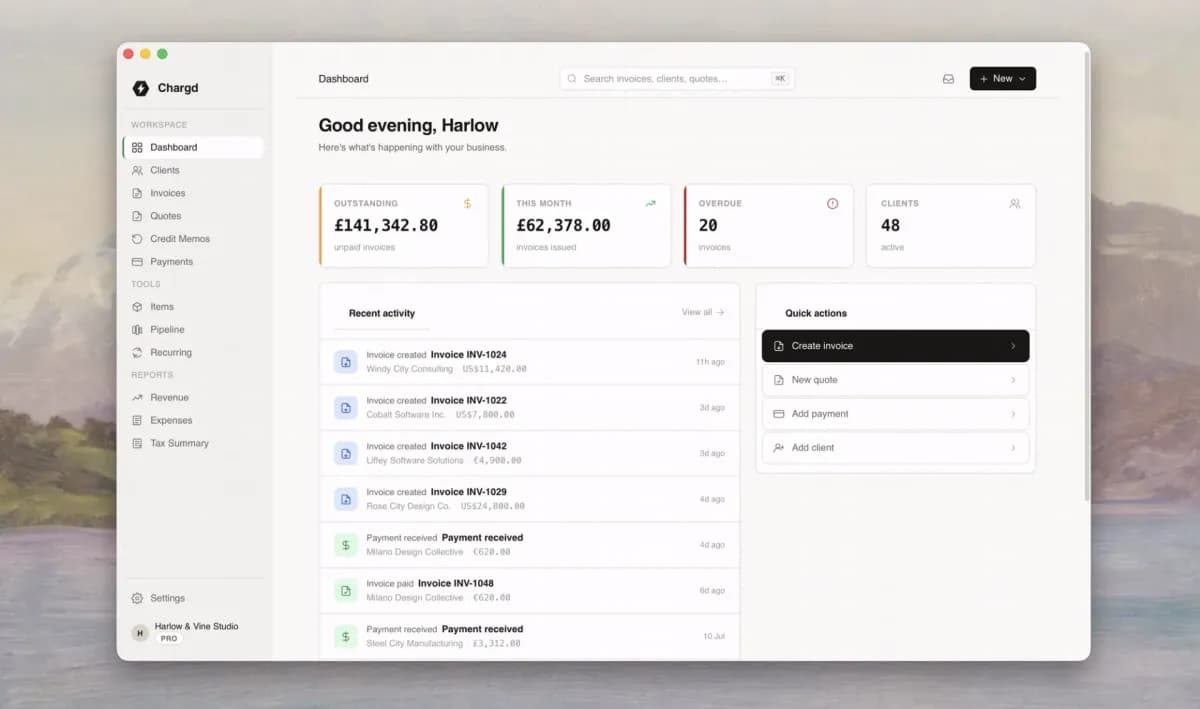Click the invoice icon for INV-1029
This screenshot has width=1200, height=709.
(x=345, y=499)
